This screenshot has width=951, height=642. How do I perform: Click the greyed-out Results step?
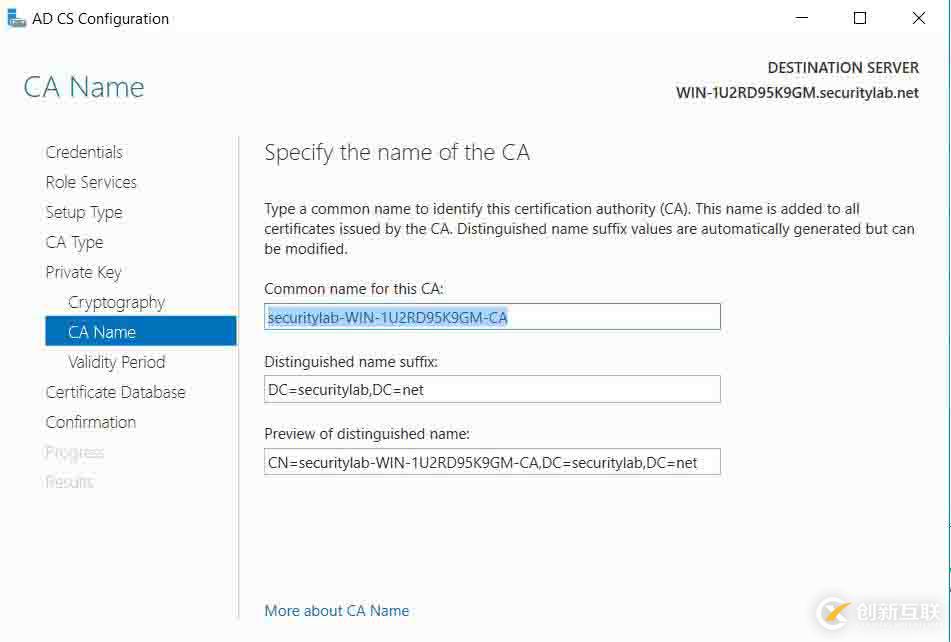[x=69, y=482]
